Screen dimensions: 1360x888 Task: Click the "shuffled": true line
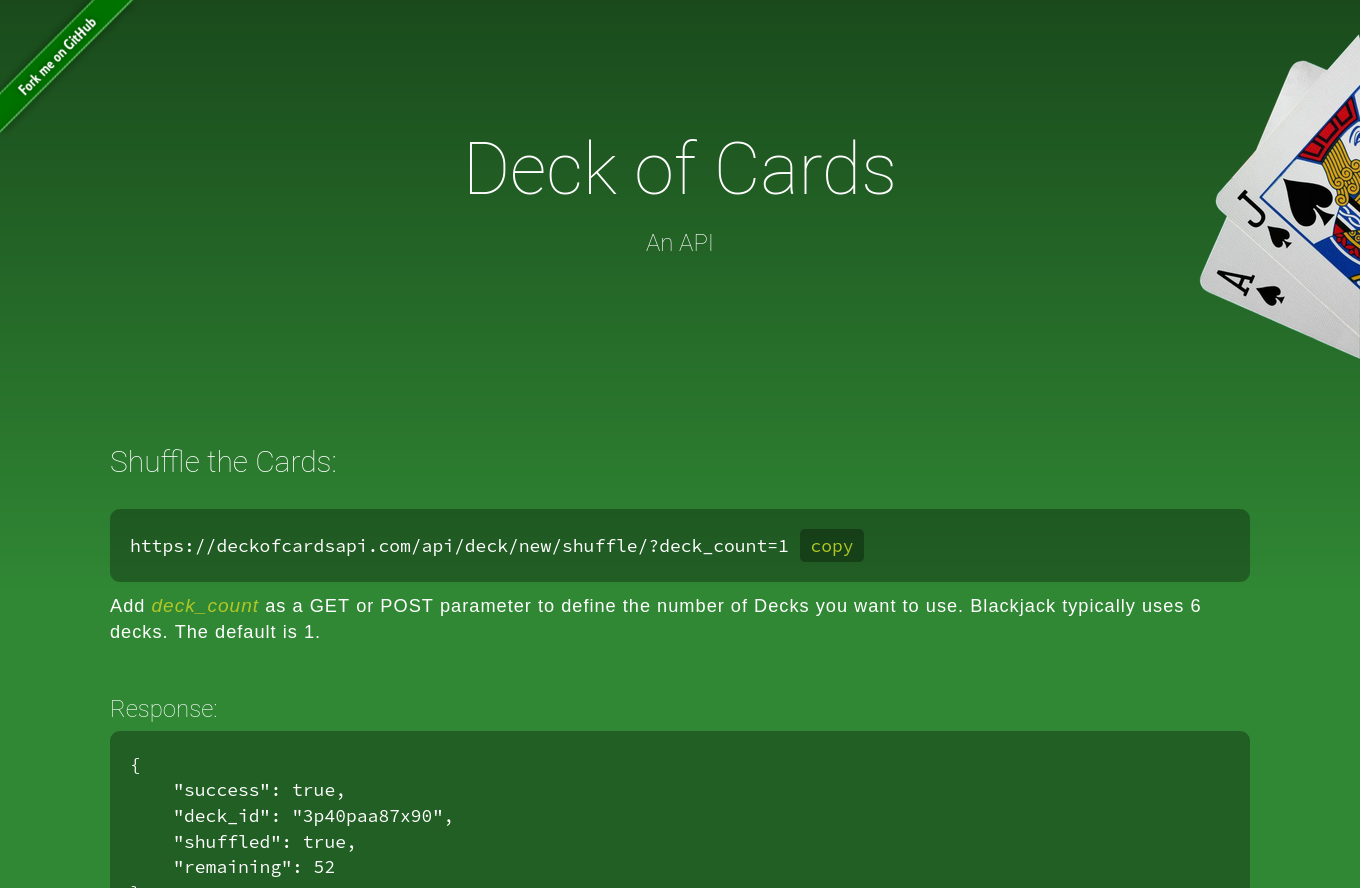coord(265,842)
